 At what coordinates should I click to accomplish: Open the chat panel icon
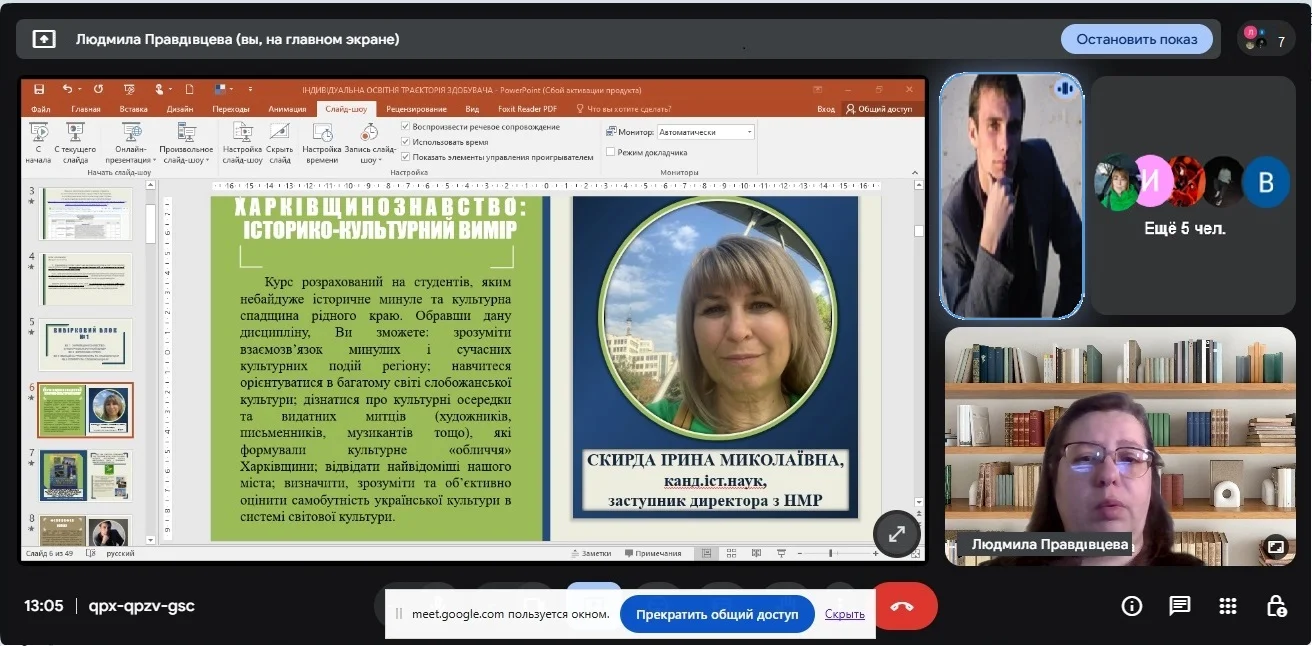1180,606
